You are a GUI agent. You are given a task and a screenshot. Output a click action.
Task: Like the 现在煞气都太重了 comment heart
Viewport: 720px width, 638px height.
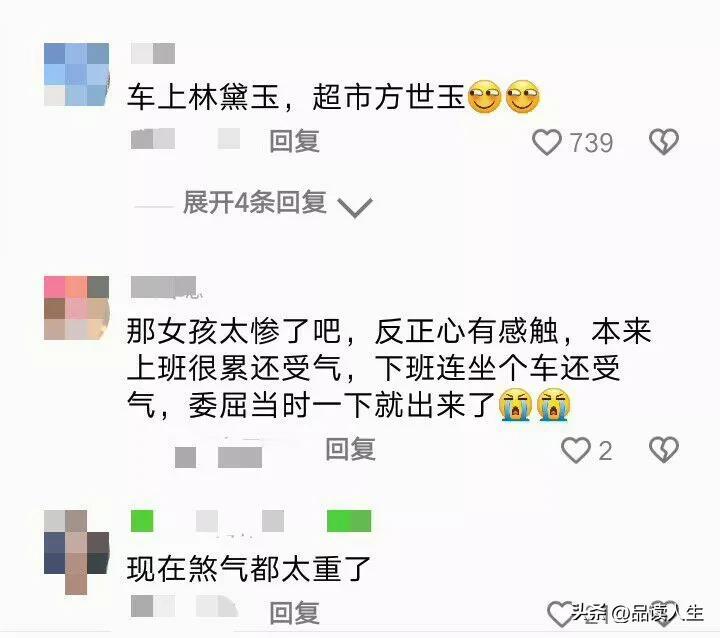[561, 613]
